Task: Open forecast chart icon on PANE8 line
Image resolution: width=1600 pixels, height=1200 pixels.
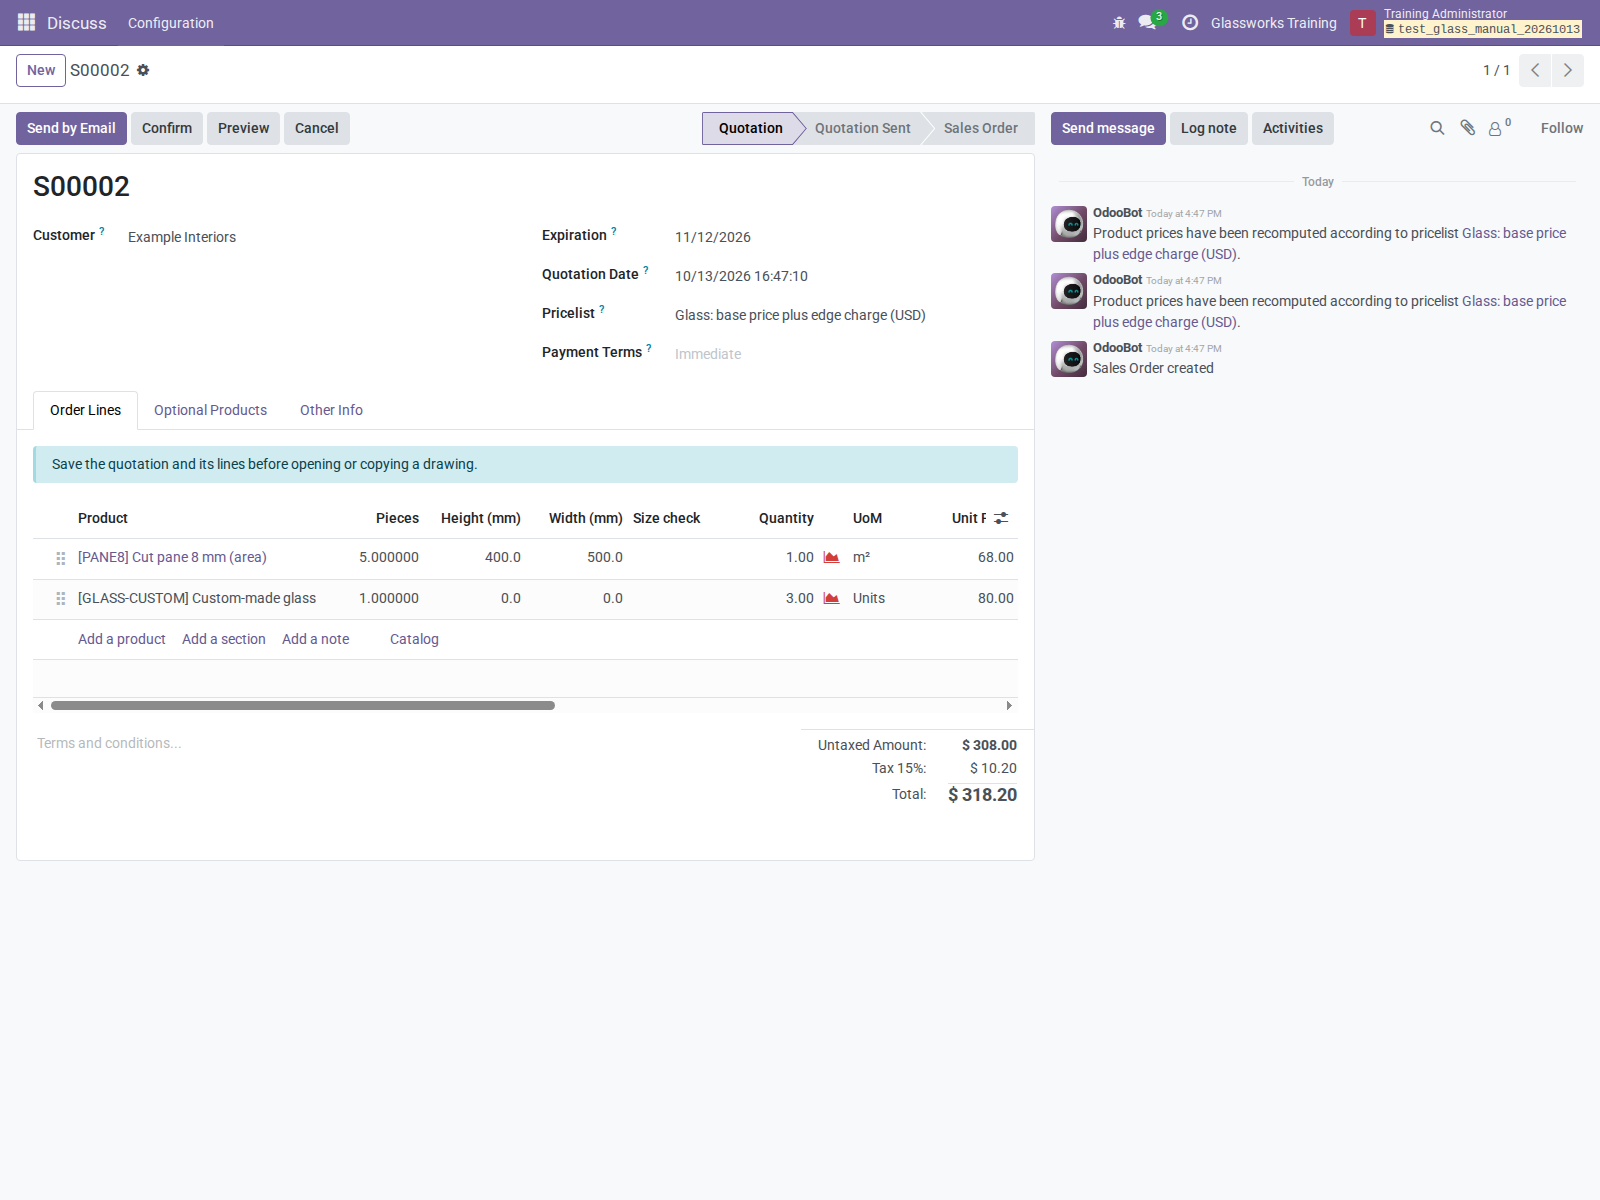Action: (831, 557)
